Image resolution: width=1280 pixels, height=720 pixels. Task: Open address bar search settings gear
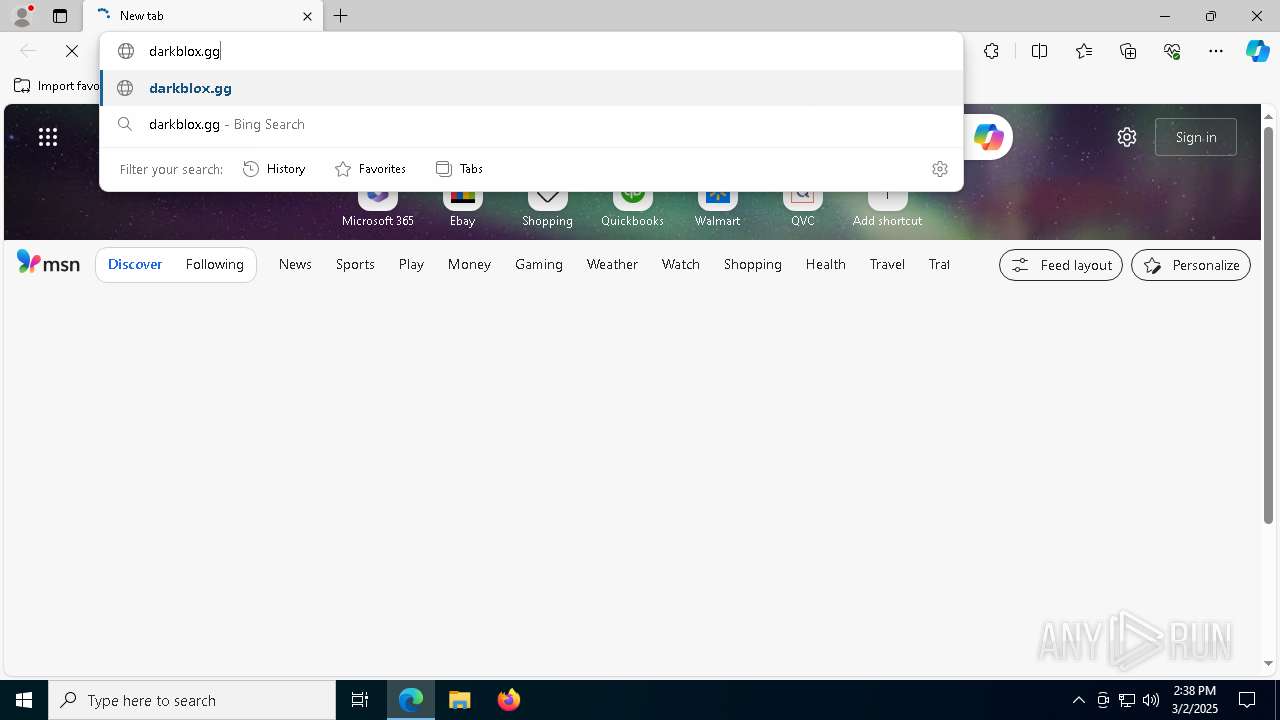pos(939,169)
